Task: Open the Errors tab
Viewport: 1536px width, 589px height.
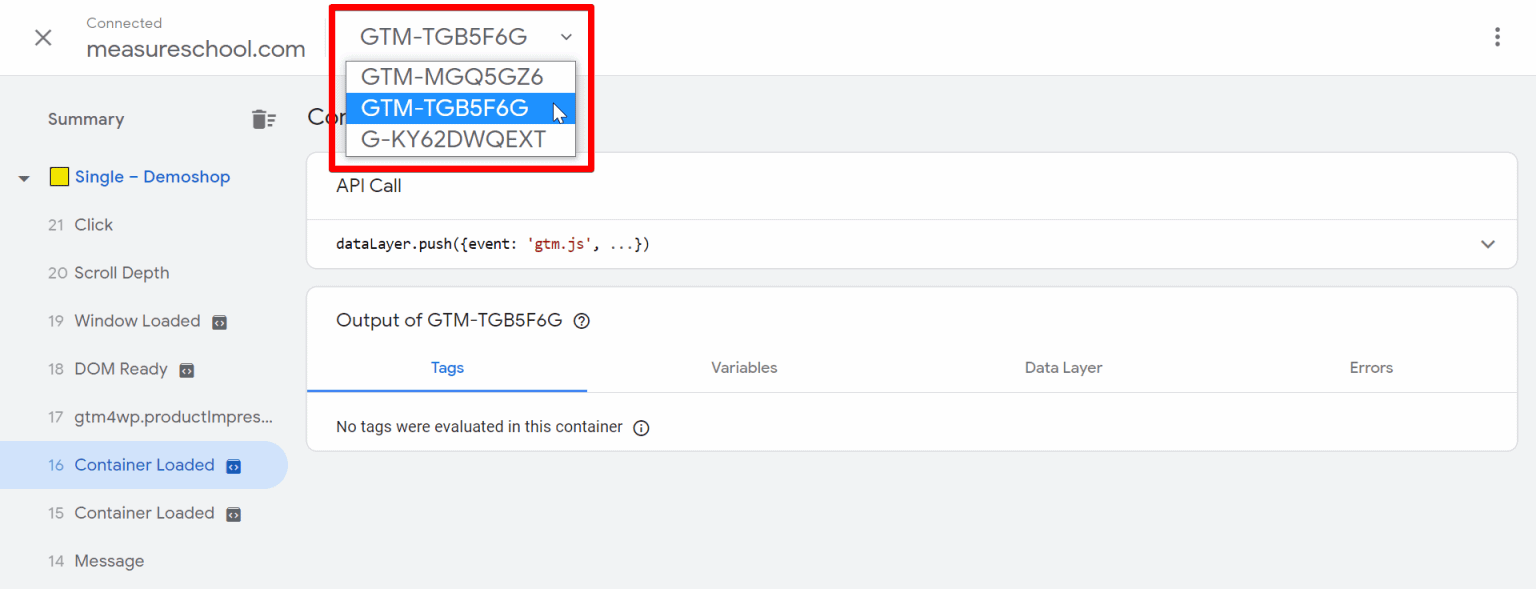Action: 1371,368
